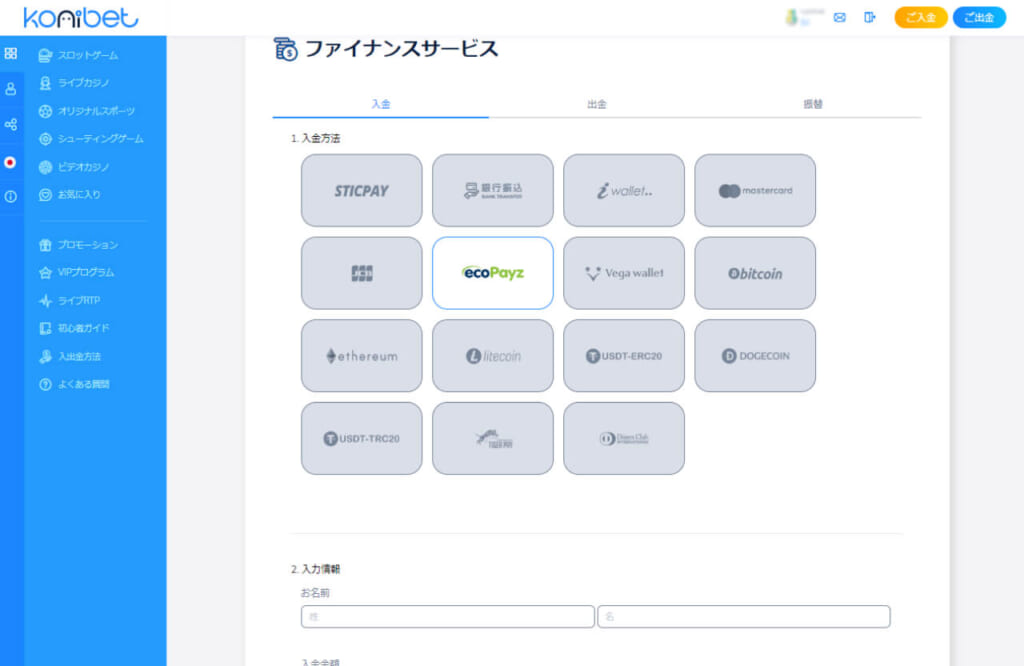Focus the 姓 last name field

448,616
